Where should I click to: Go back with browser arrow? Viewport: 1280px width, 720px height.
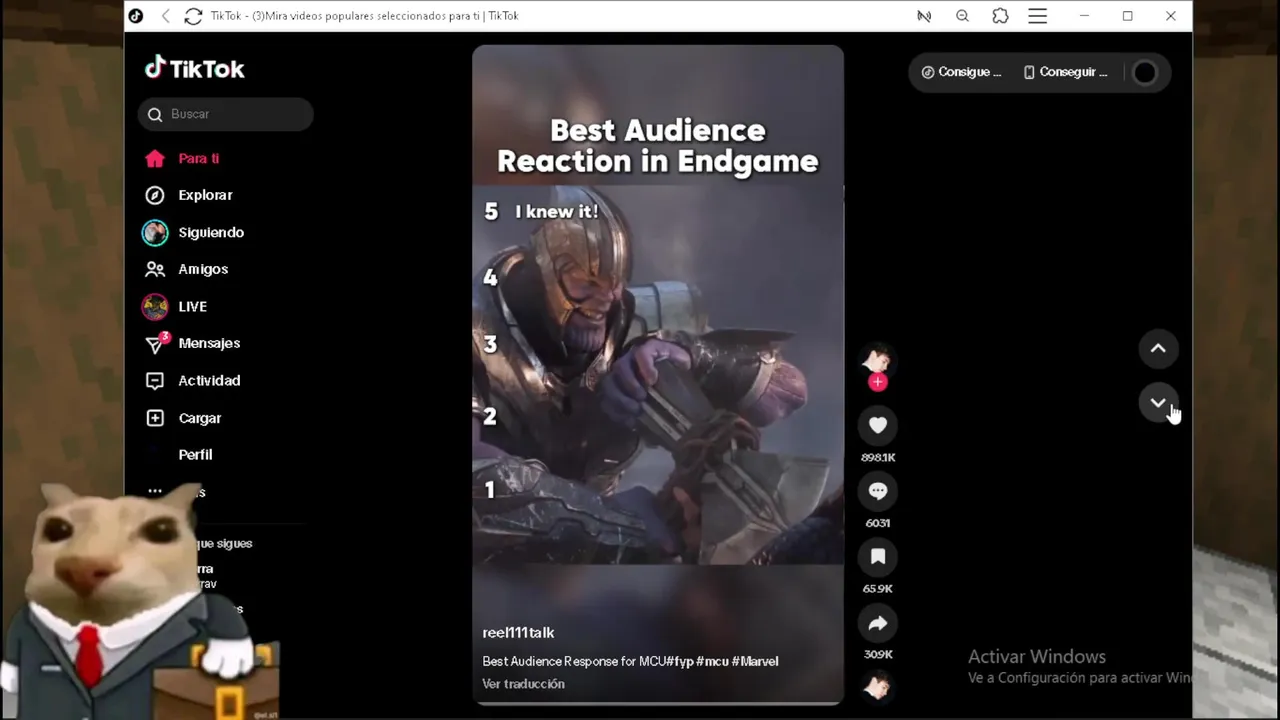point(166,16)
